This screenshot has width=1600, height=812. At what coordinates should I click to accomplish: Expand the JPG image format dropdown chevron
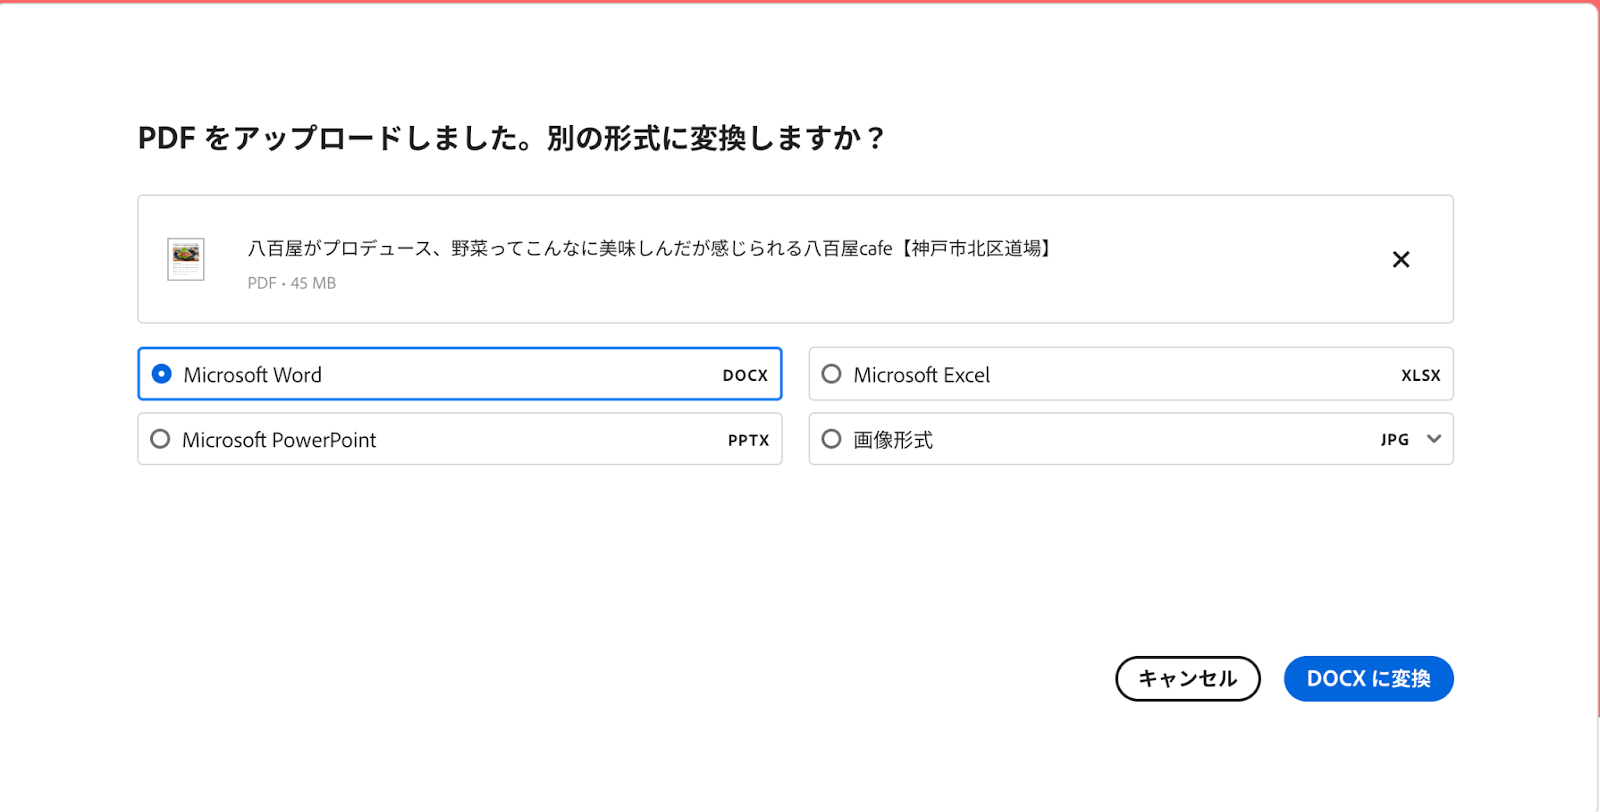tap(1434, 439)
